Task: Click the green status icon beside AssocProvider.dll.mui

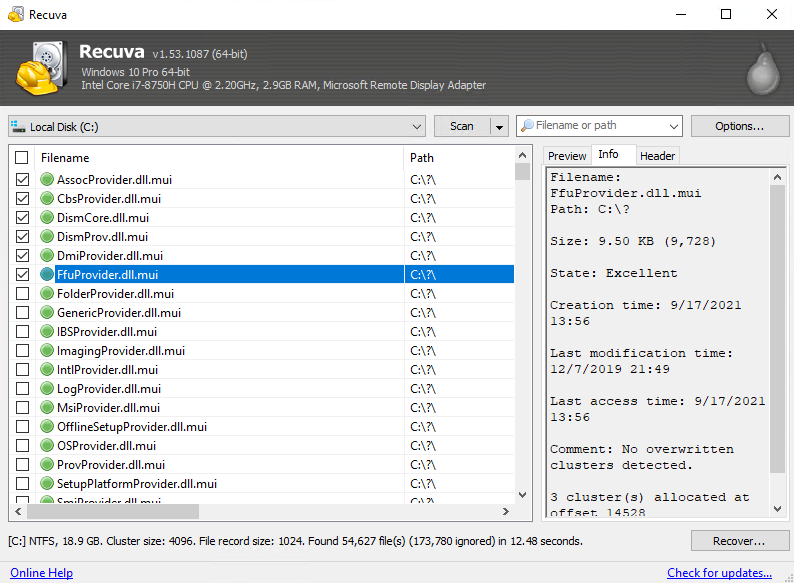Action: 47,179
